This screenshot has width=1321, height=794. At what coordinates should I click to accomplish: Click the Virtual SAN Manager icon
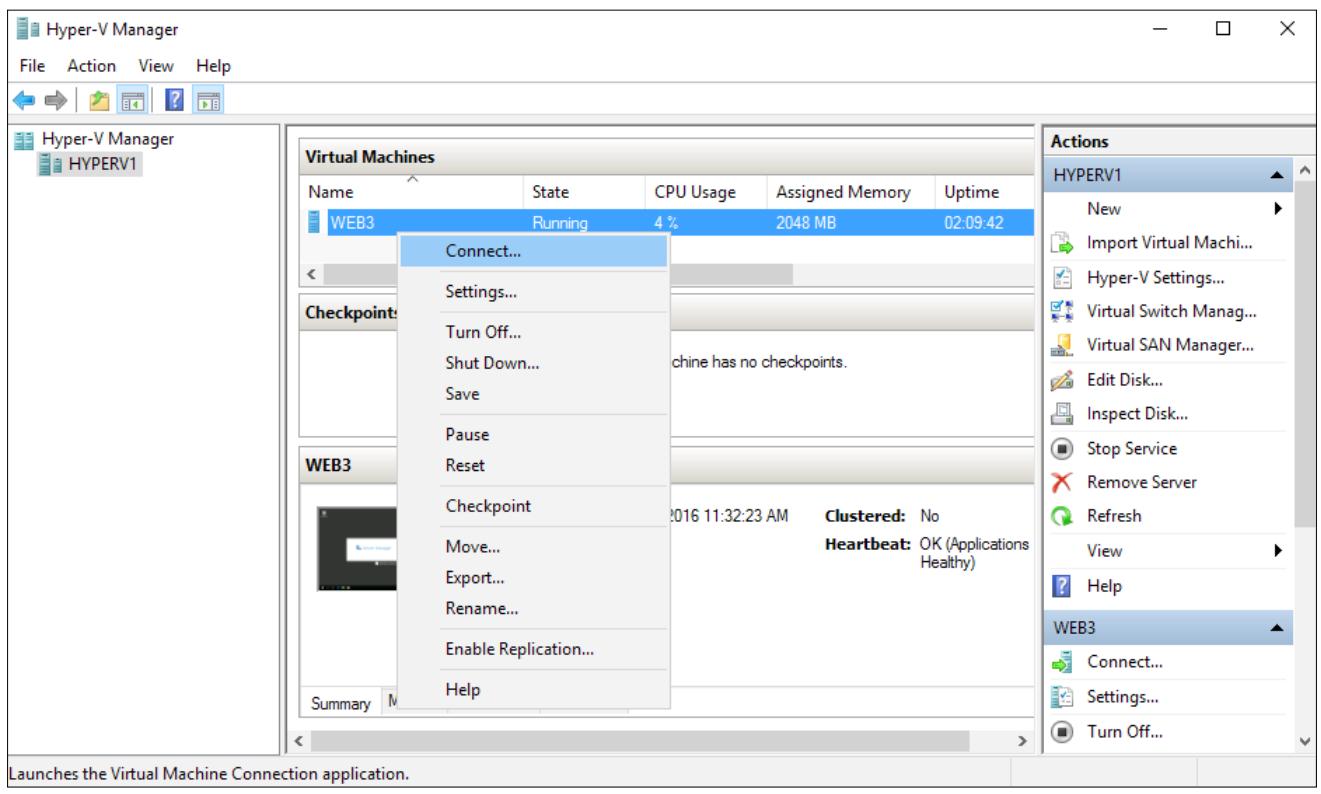pyautogui.click(x=1062, y=346)
